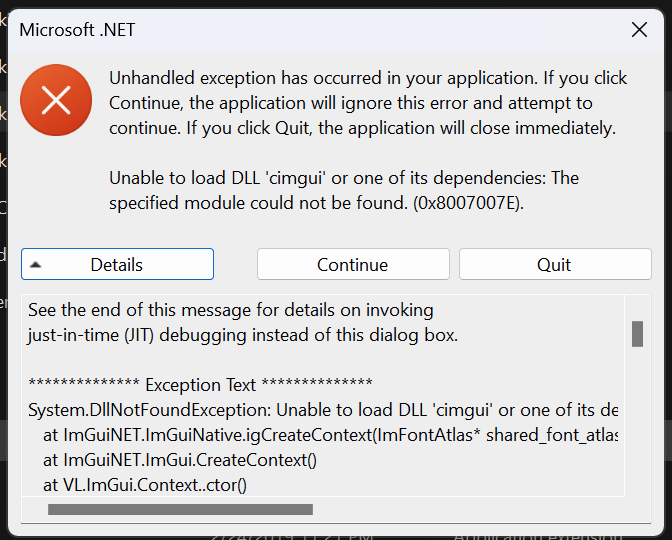Close the Microsoft .NET dialog
The height and width of the screenshot is (540, 672).
click(639, 30)
